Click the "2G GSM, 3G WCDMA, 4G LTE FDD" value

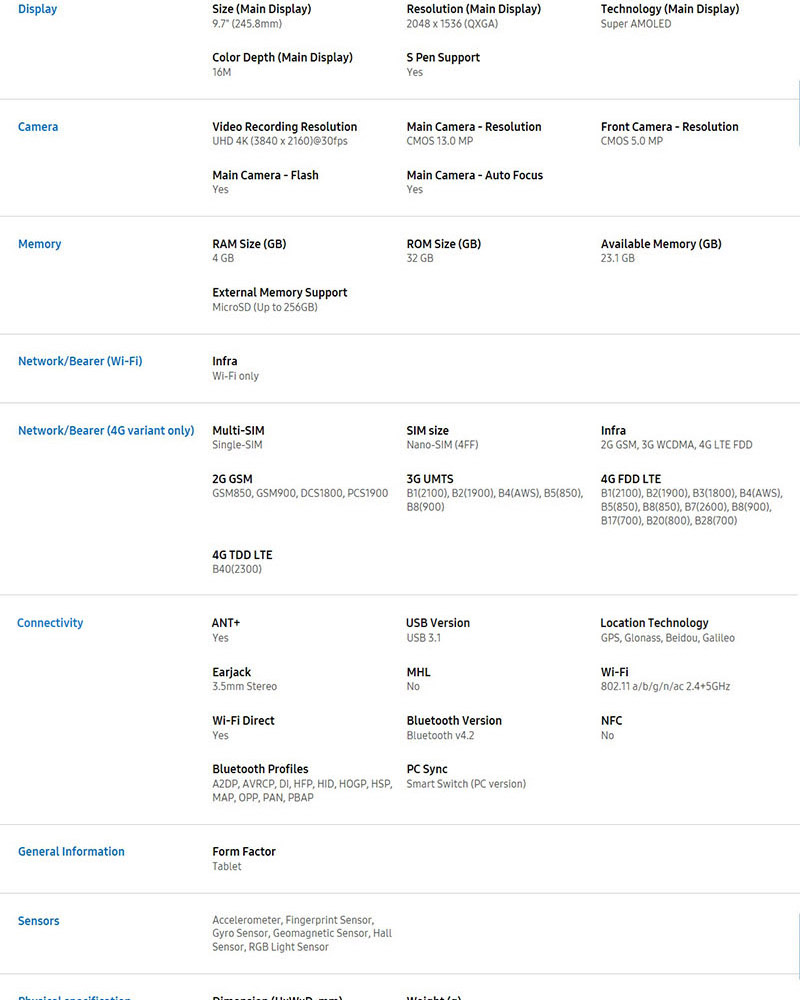[x=676, y=445]
